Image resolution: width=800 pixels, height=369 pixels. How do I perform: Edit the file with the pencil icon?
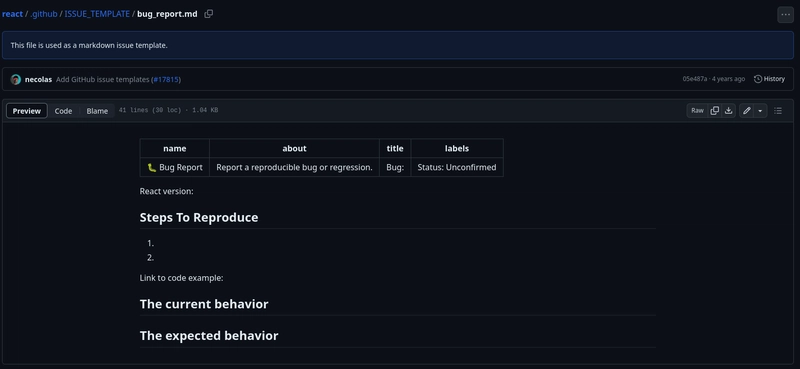746,111
